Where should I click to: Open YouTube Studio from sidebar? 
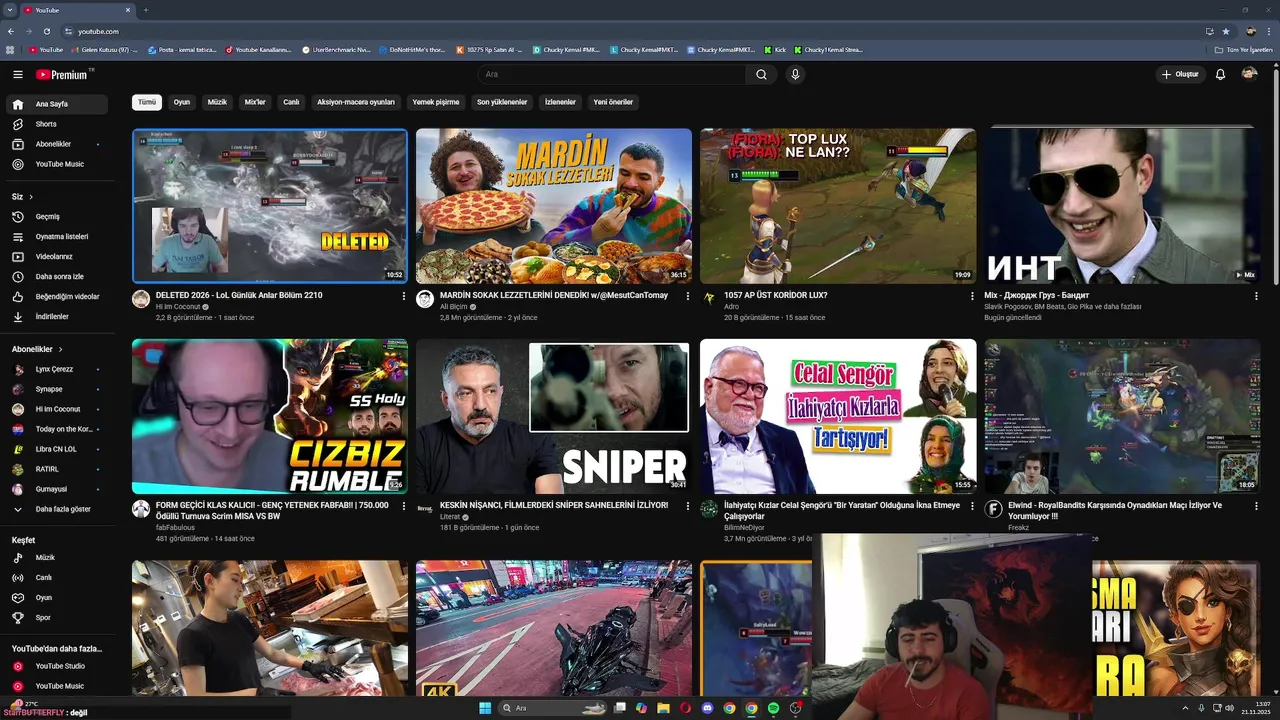coord(57,666)
